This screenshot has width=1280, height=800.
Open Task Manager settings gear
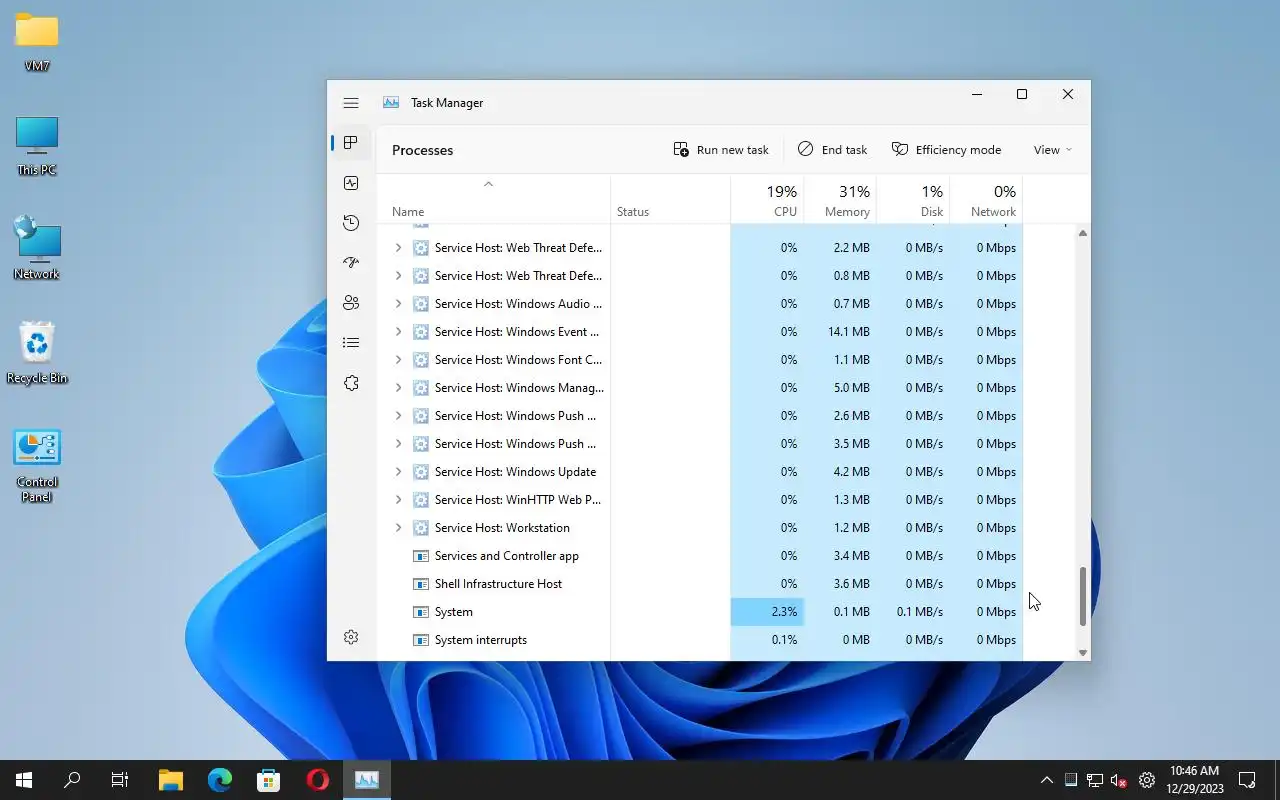(x=351, y=637)
